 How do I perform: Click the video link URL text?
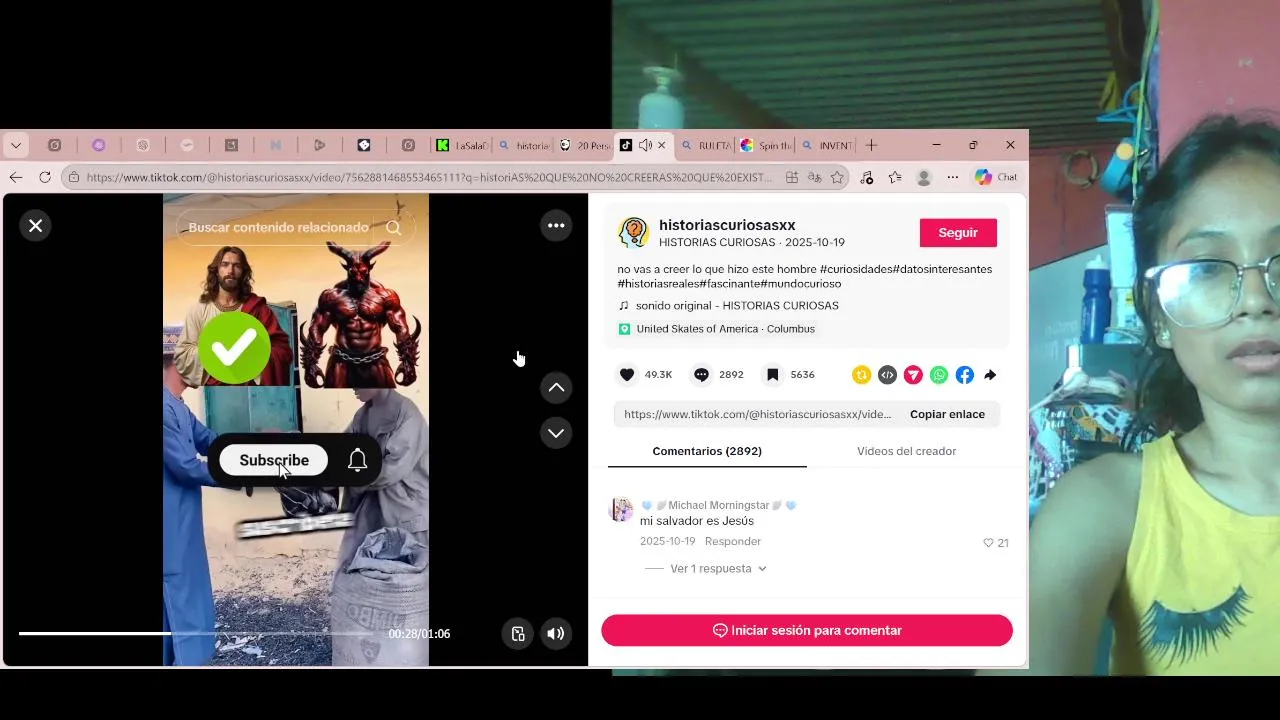757,414
